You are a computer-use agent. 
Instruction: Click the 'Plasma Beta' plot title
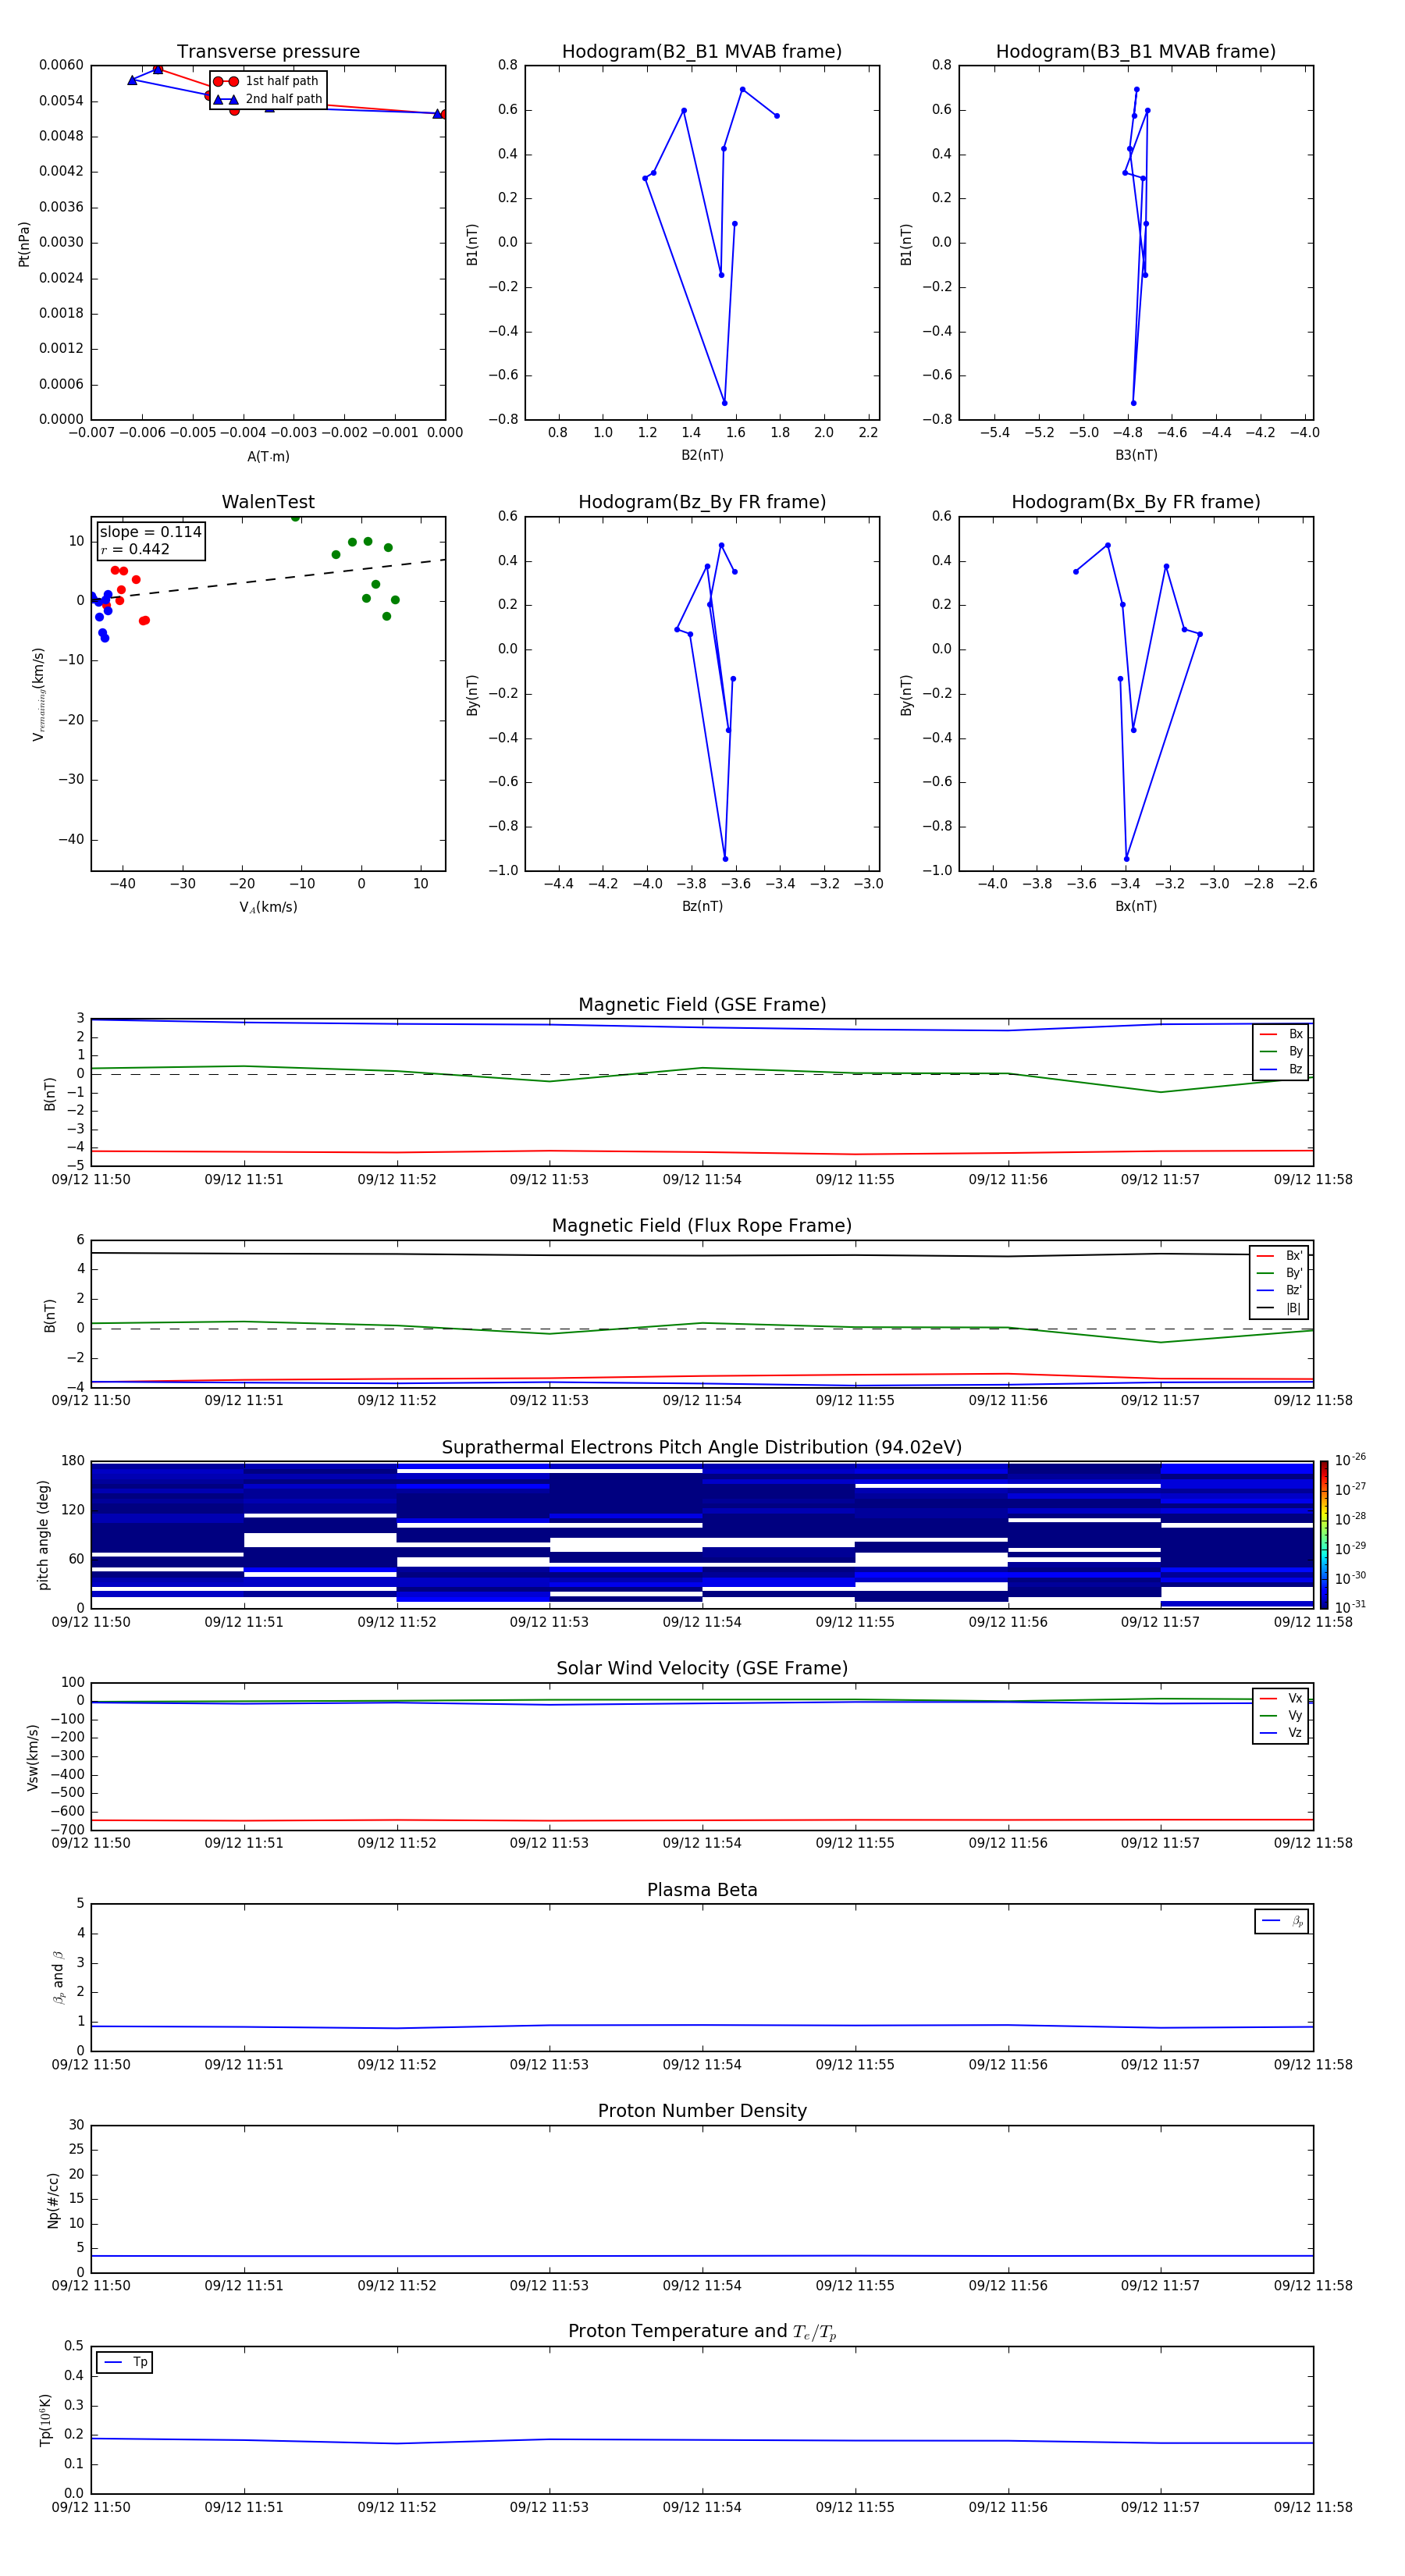[x=702, y=1890]
